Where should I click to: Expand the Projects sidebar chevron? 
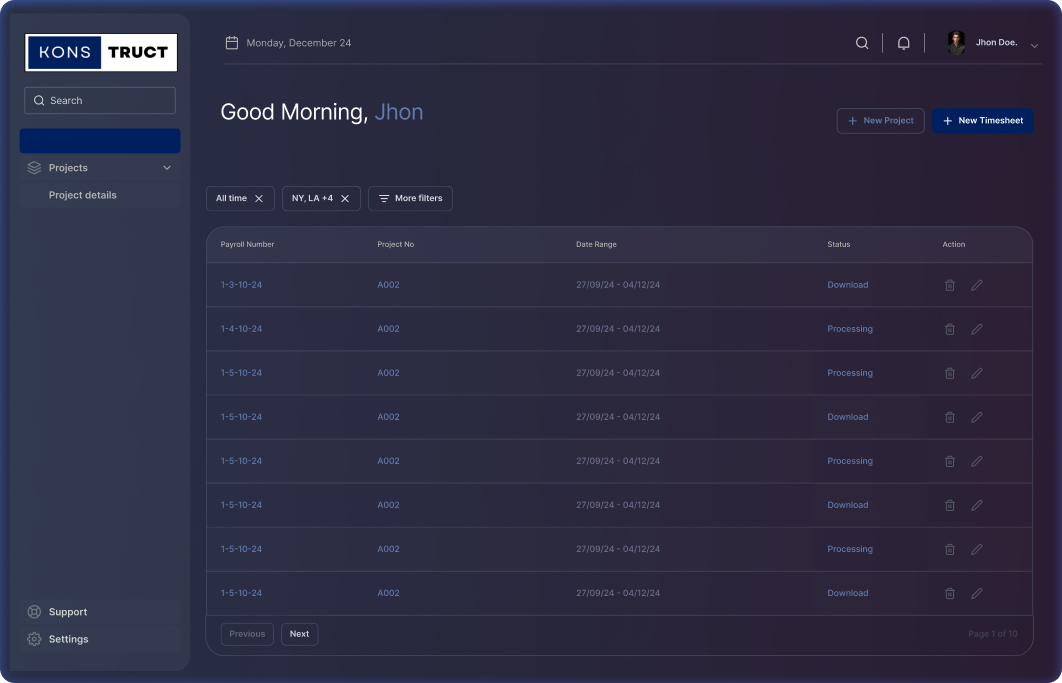167,168
